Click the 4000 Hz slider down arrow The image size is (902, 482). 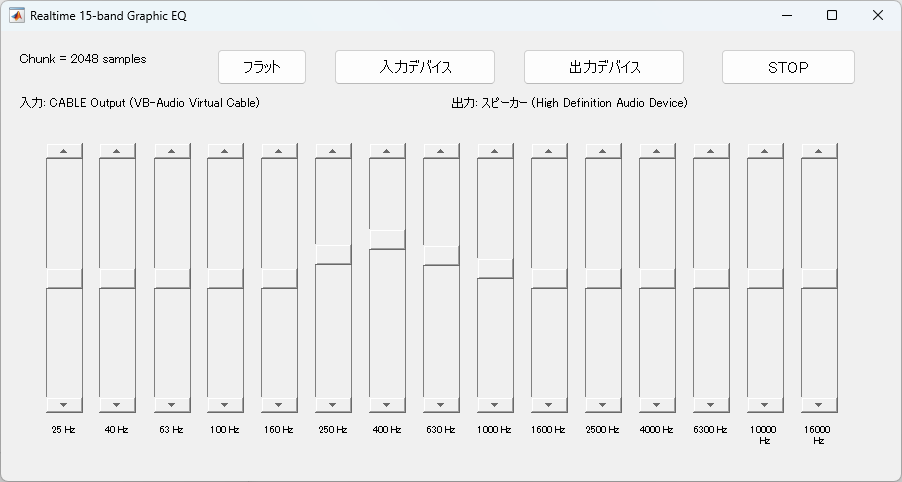tap(657, 405)
